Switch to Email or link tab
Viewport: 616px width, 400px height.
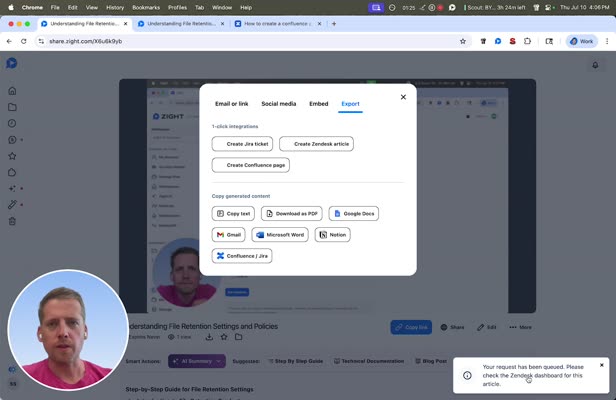click(231, 104)
